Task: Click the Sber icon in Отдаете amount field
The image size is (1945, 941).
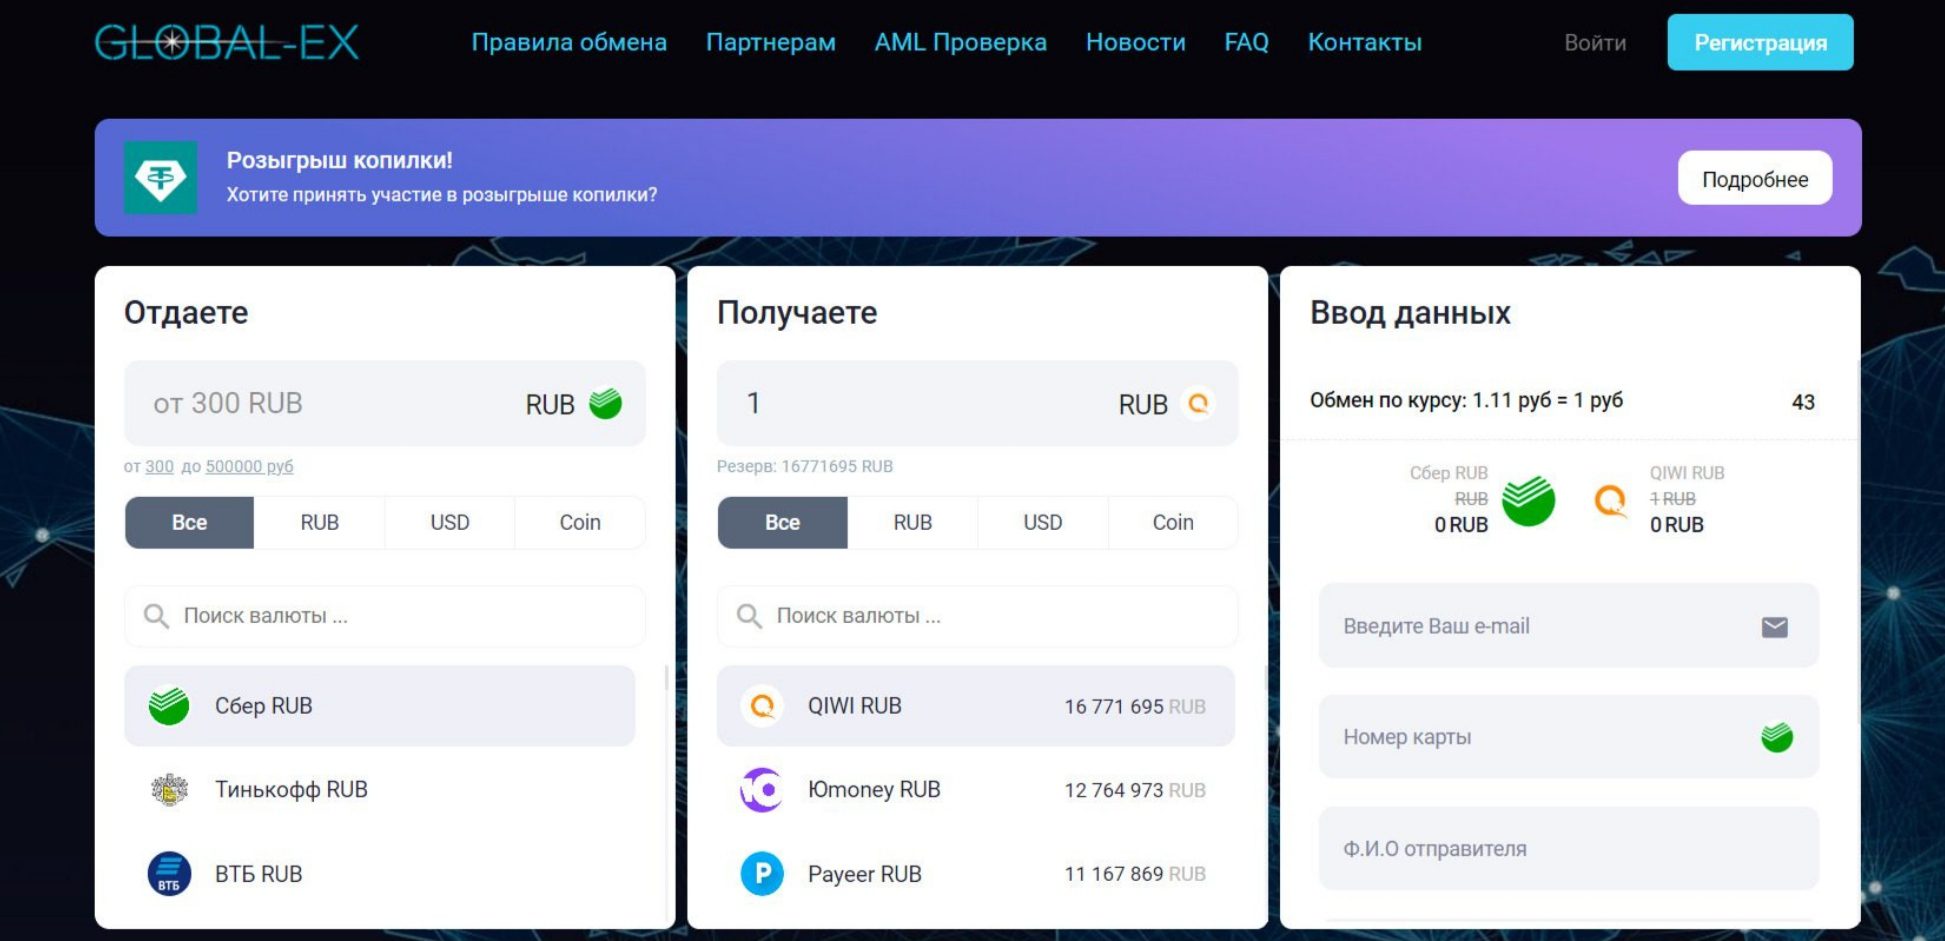Action: pyautogui.click(x=605, y=403)
